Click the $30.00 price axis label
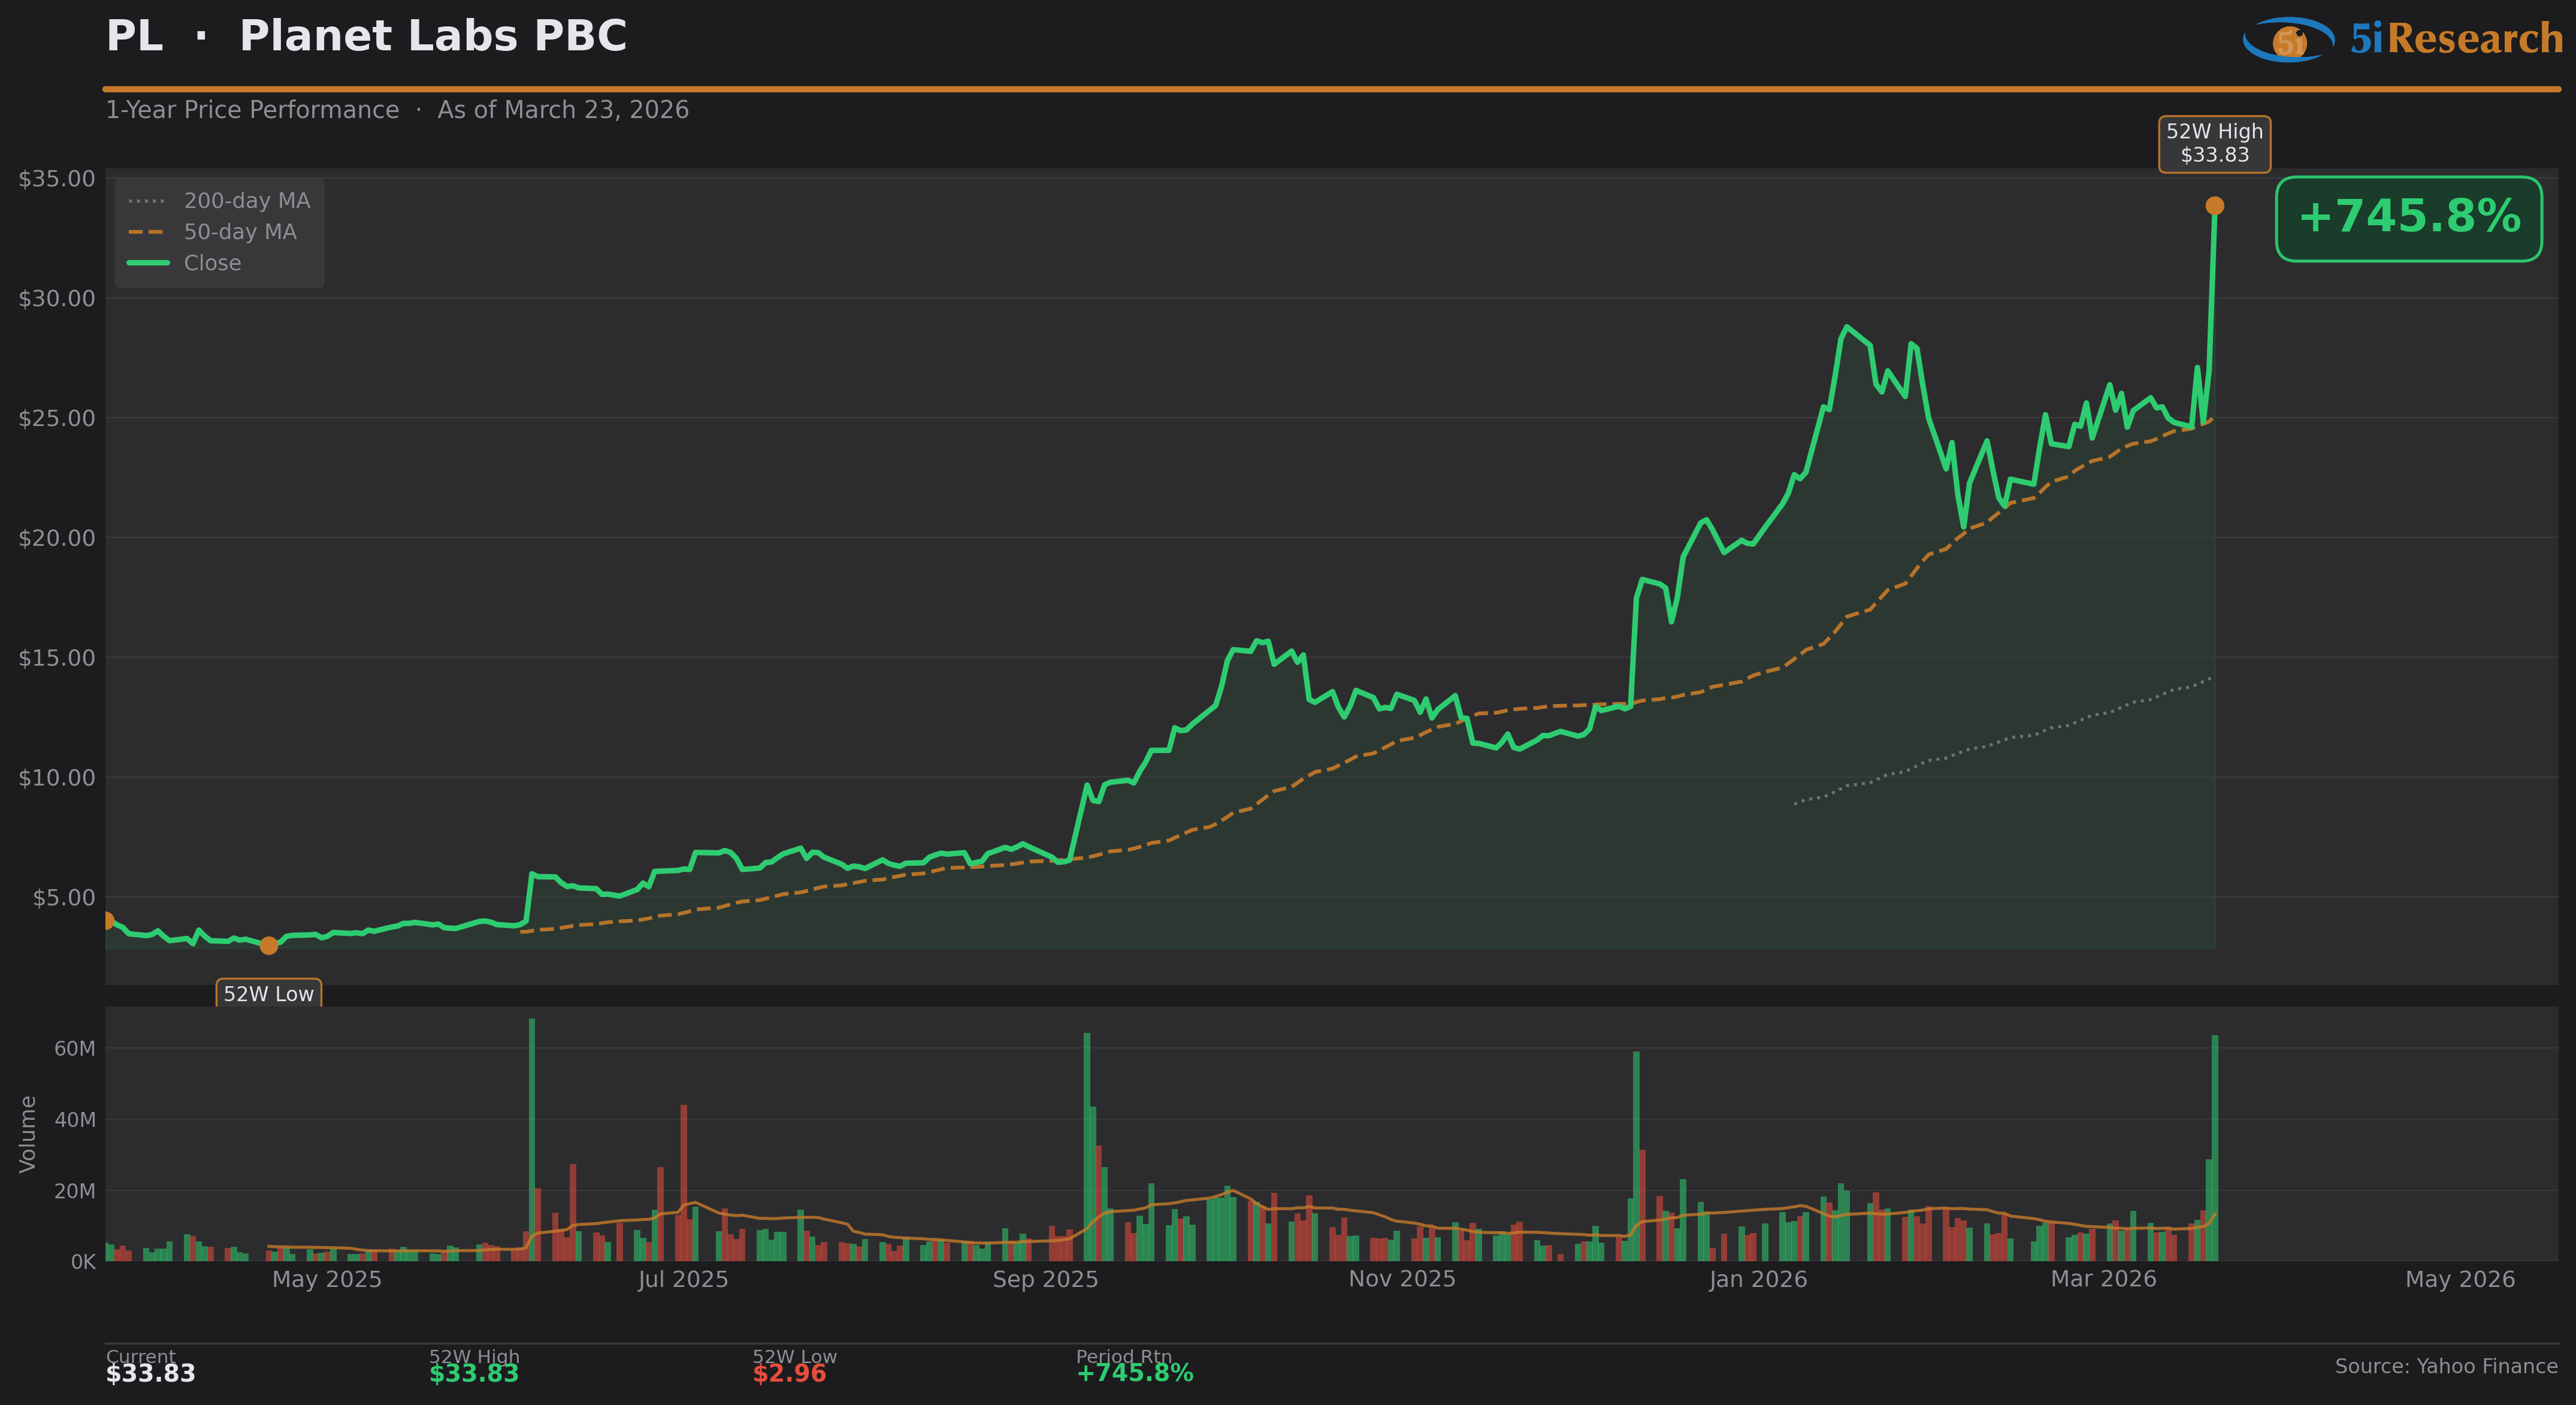The height and width of the screenshot is (1405, 2576). 57,299
